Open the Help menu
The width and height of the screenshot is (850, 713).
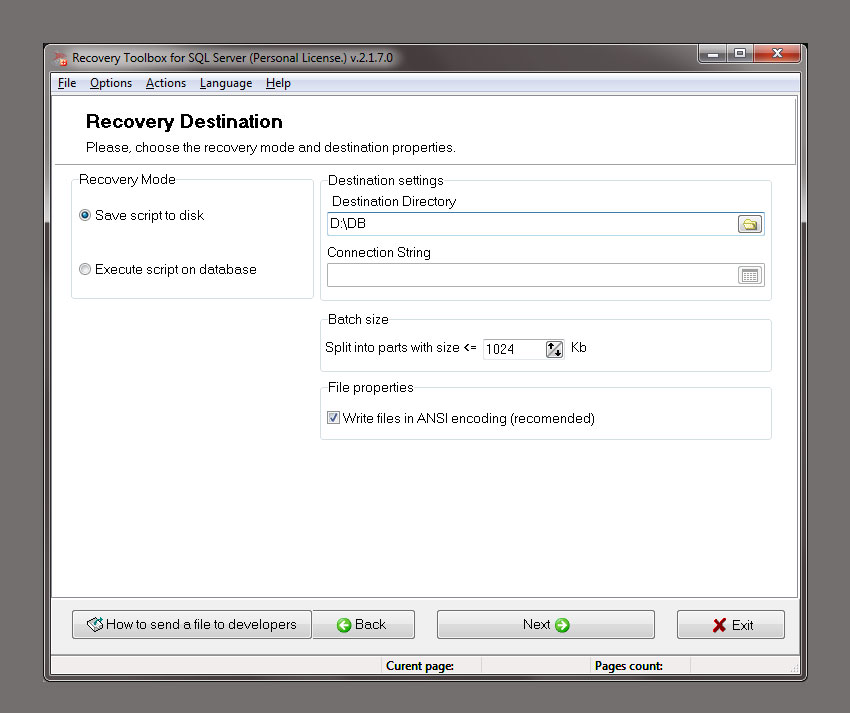(x=278, y=83)
